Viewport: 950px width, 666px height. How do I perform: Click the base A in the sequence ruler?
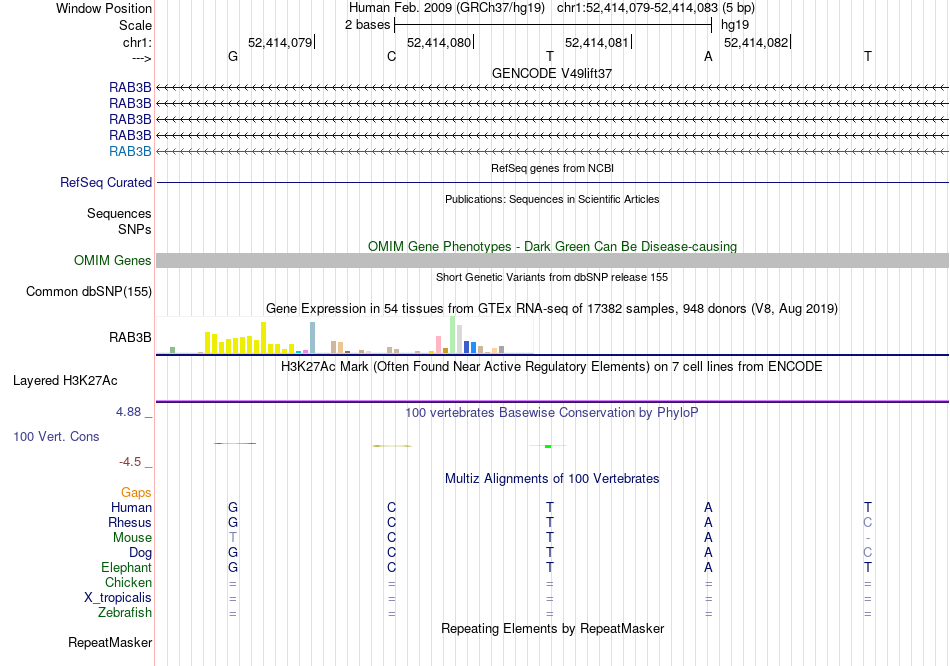708,56
